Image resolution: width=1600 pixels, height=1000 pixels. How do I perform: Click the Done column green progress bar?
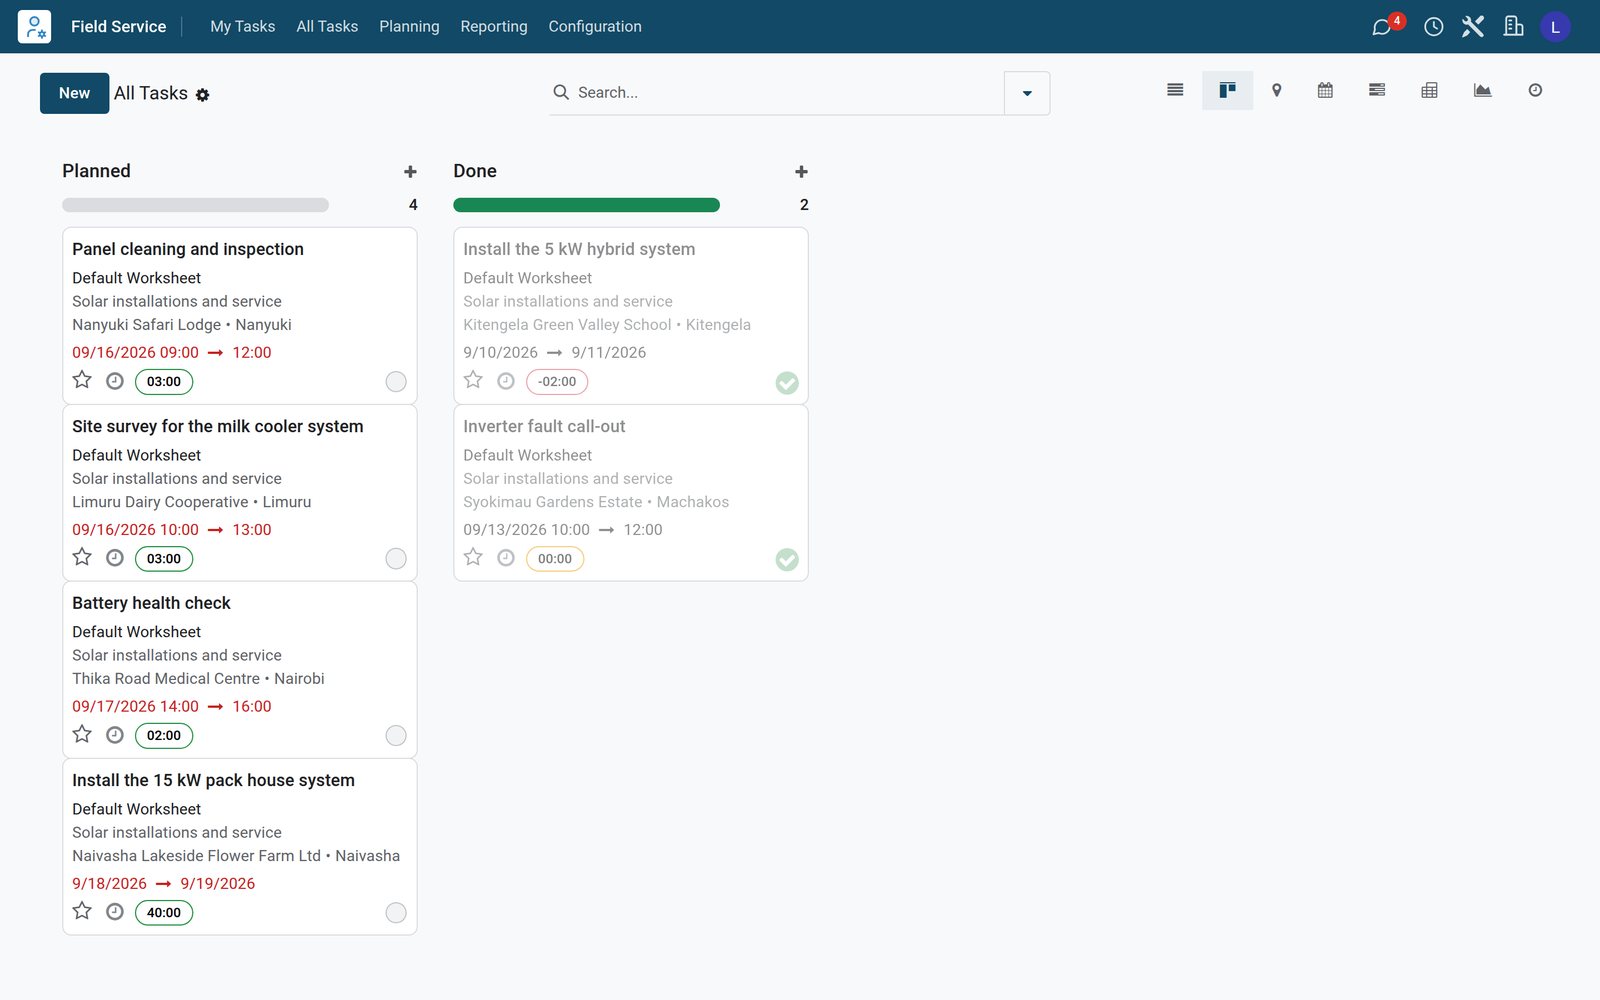586,205
